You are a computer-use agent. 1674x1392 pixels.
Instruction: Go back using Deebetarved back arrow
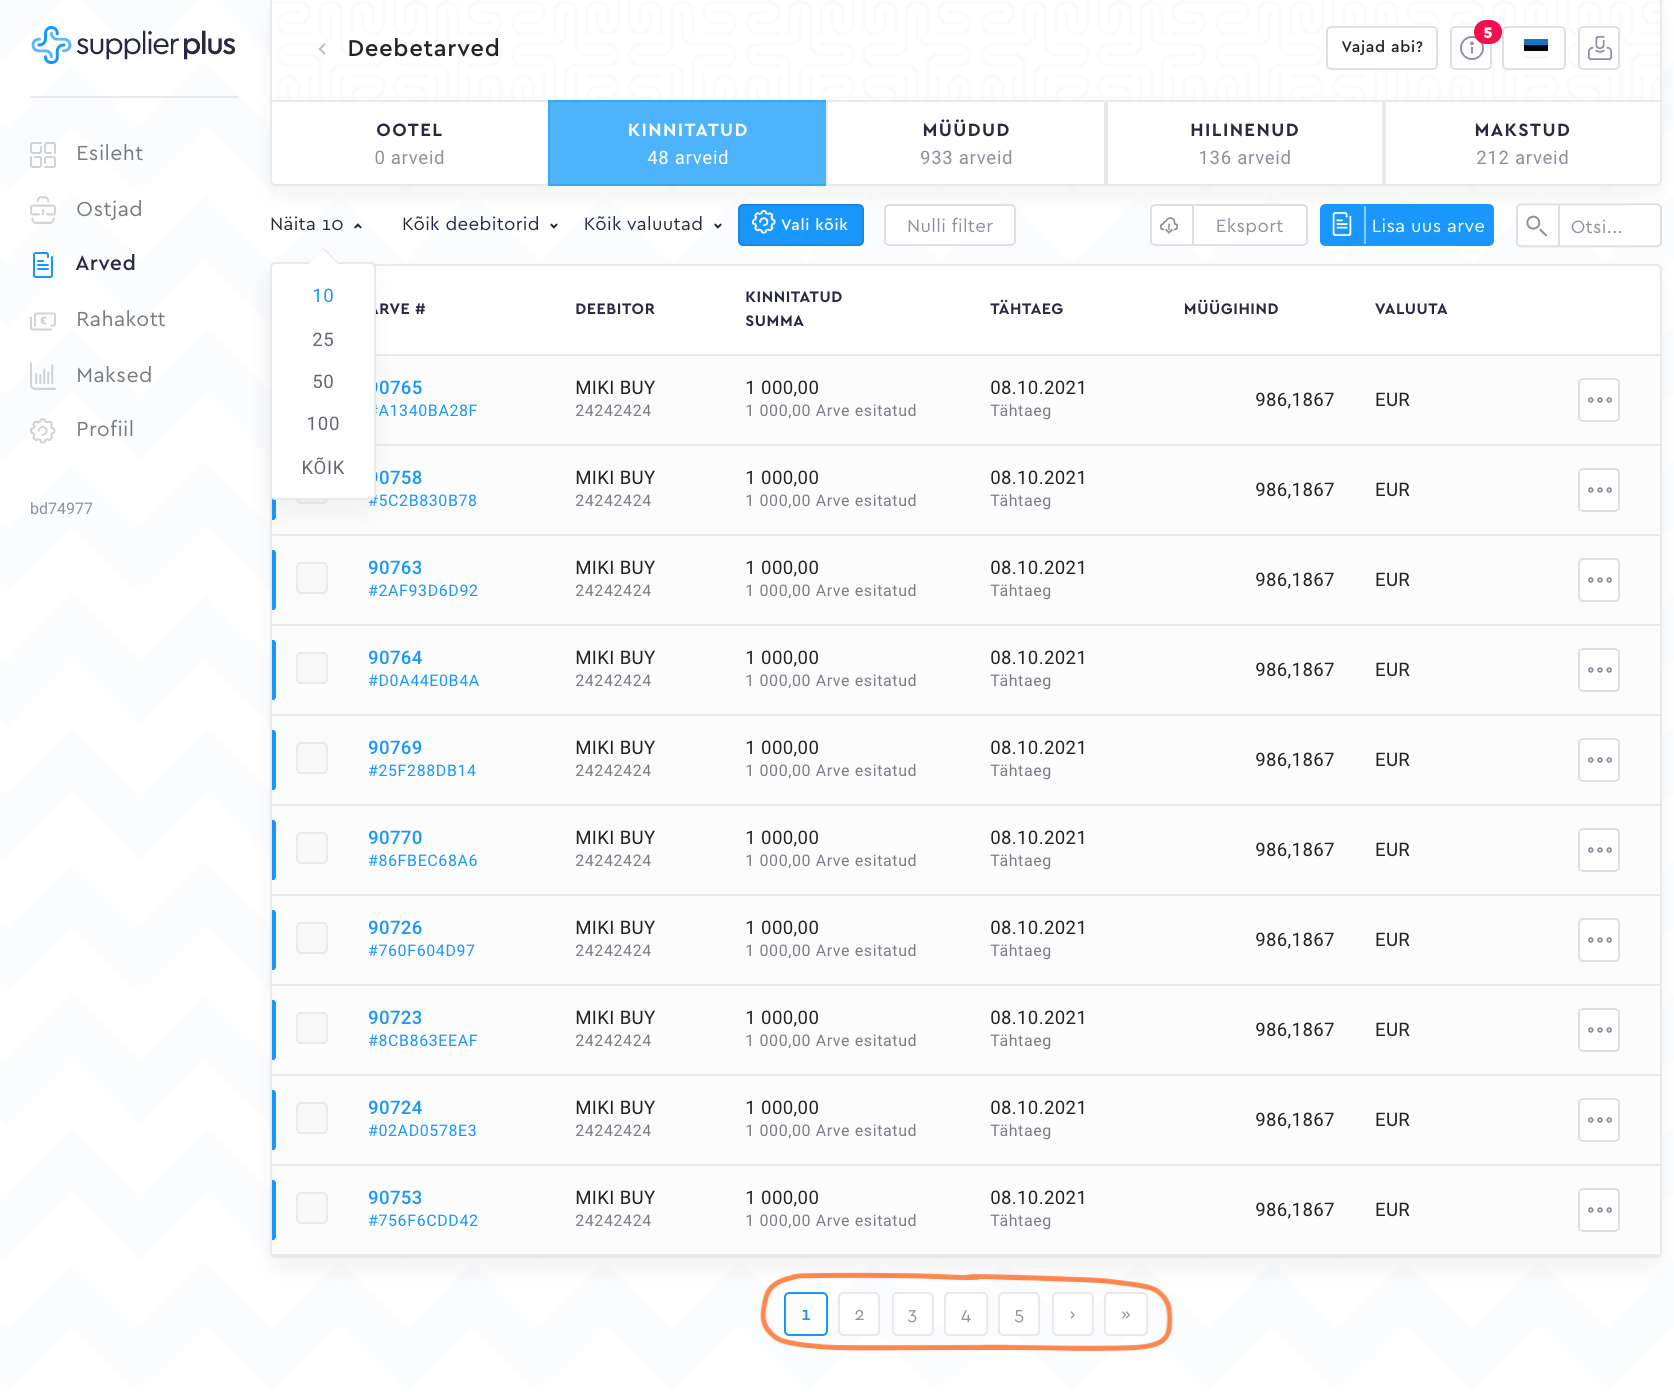pyautogui.click(x=322, y=49)
